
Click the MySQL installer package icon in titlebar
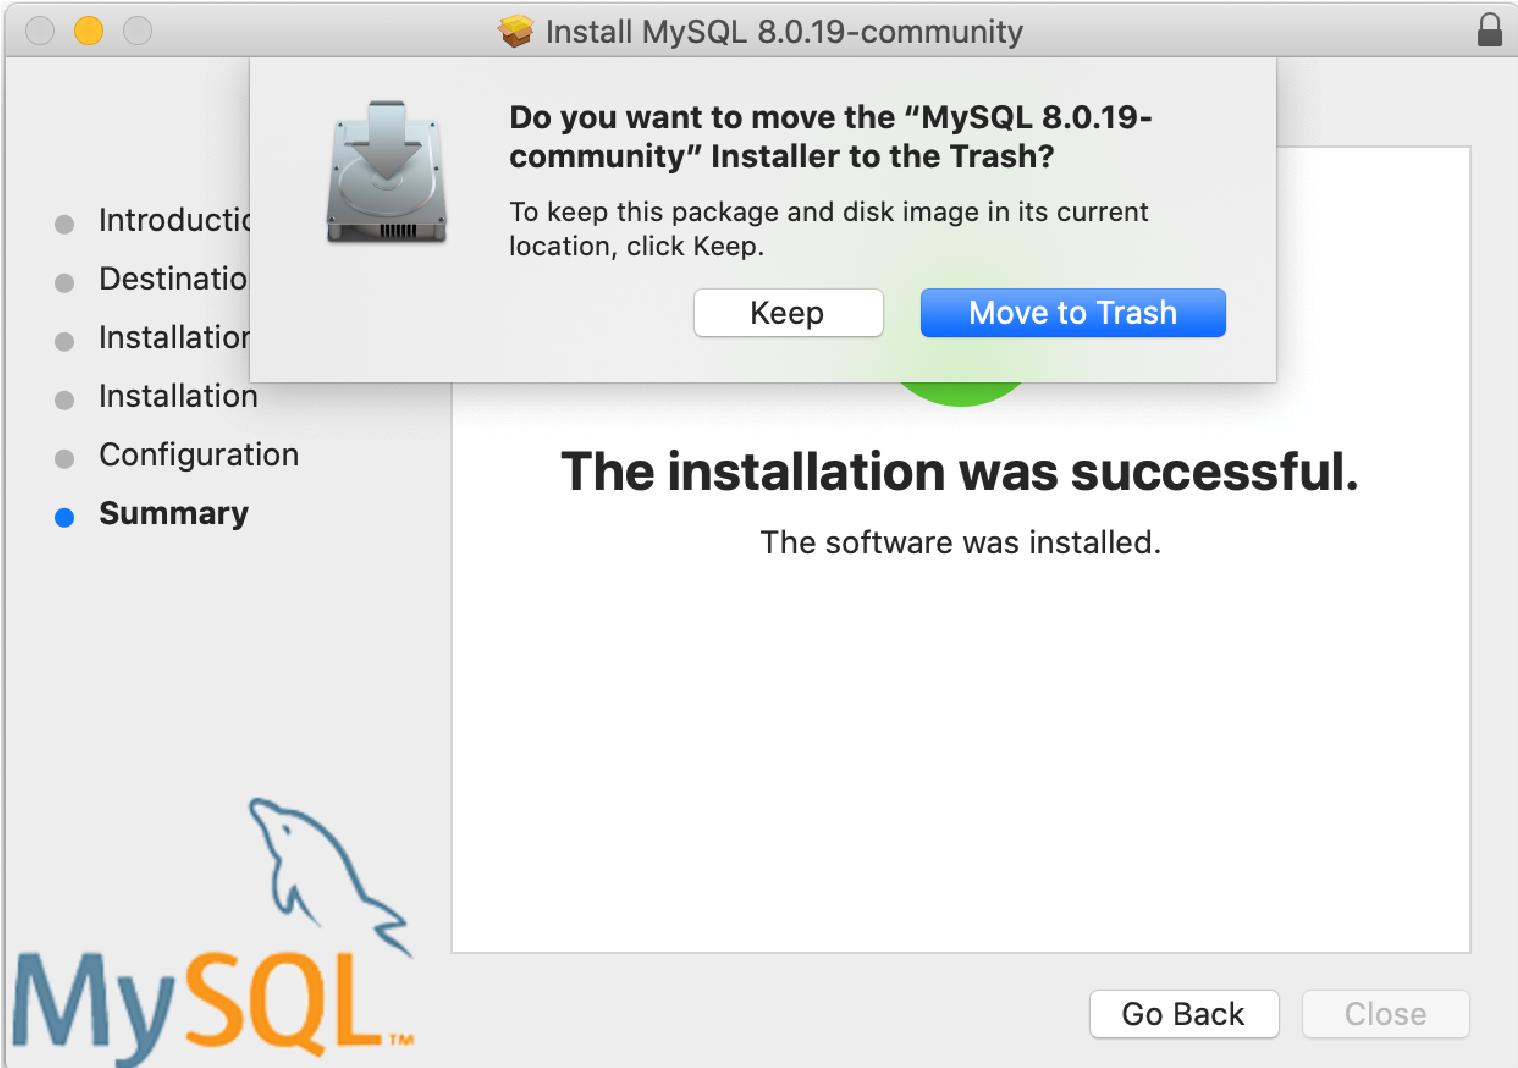pos(516,31)
